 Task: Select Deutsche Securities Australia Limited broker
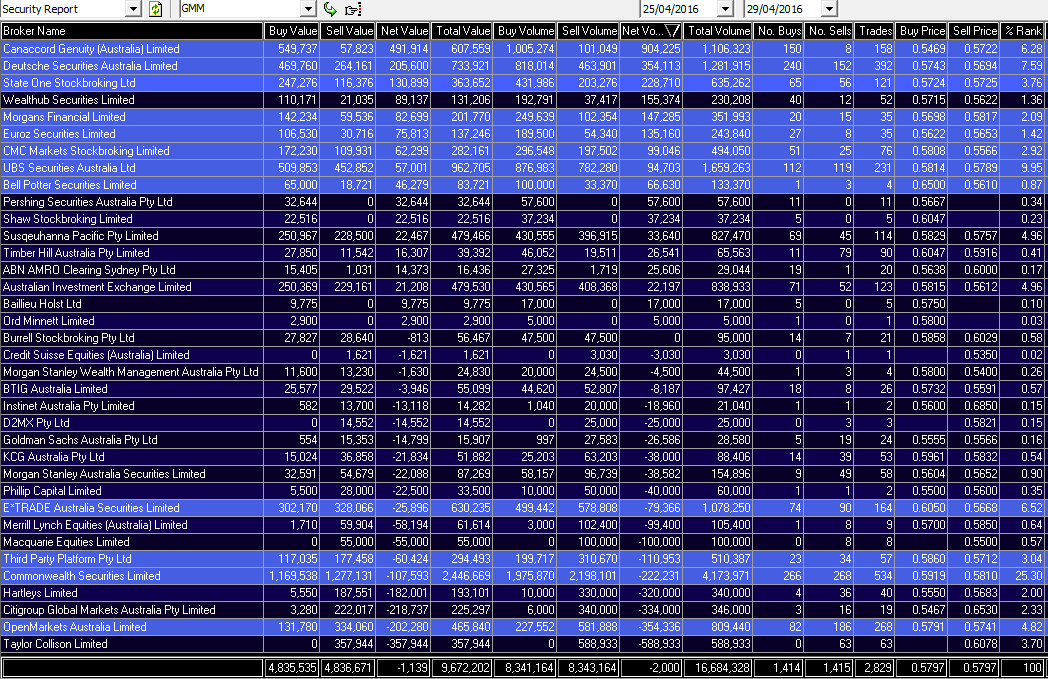[90, 66]
